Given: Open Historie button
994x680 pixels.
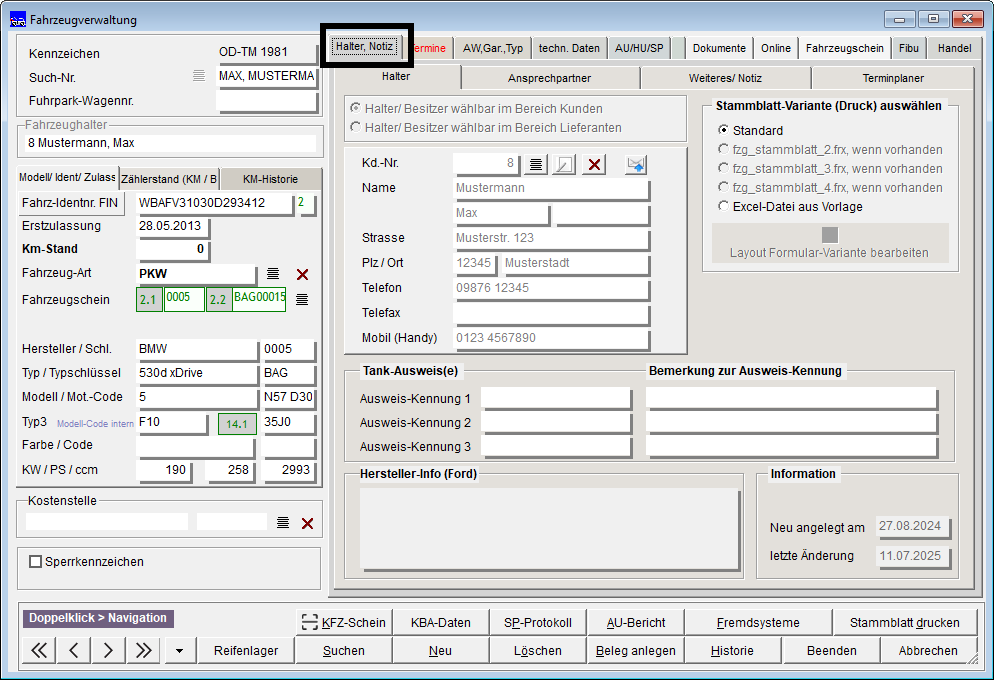Looking at the screenshot, I should 732,650.
